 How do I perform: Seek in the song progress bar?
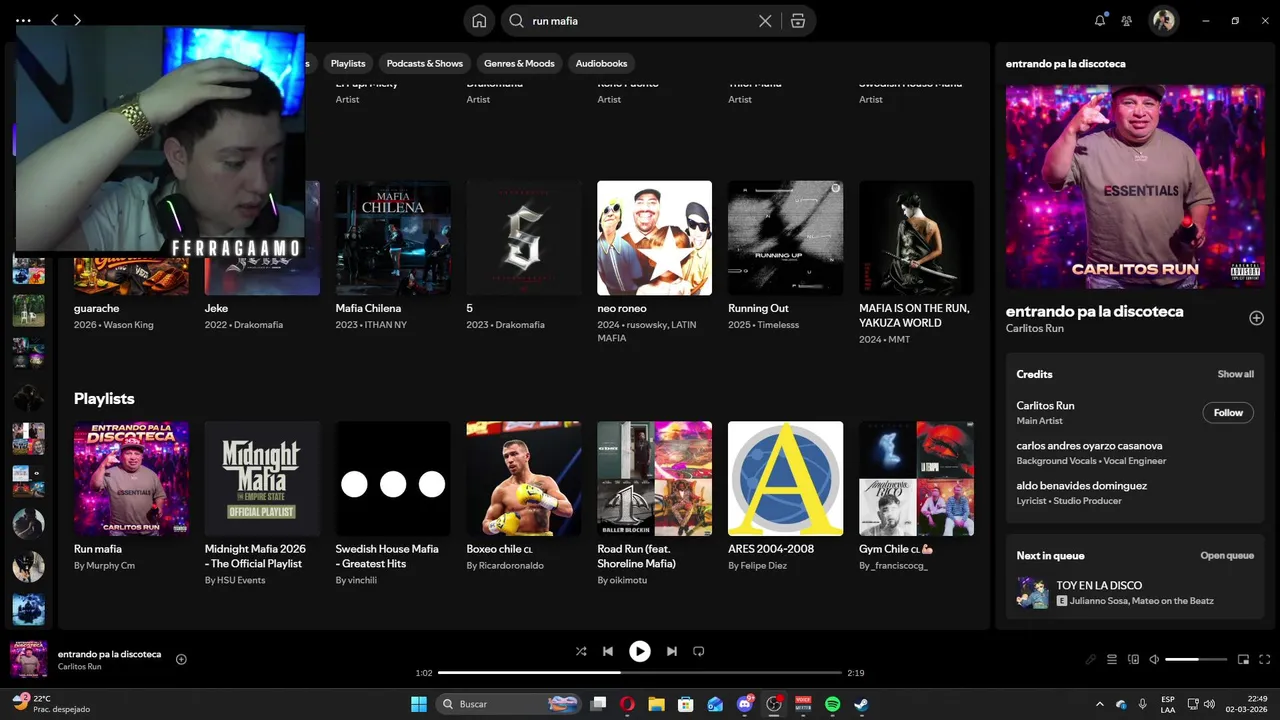pyautogui.click(x=640, y=673)
